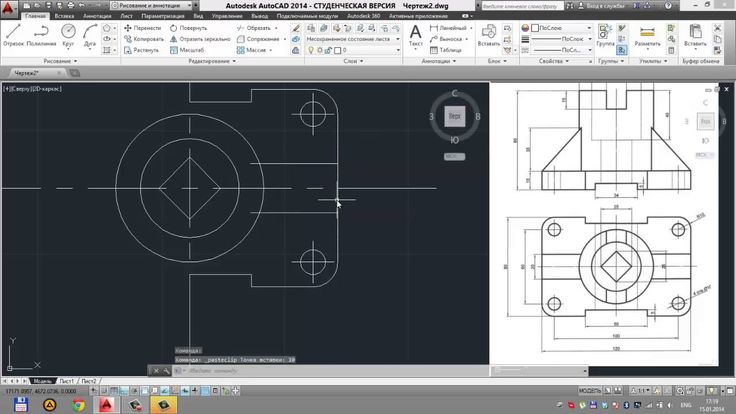736x414 pixels.
Task: Toggle Grid Display in the status bar
Action: pyautogui.click(x=114, y=391)
